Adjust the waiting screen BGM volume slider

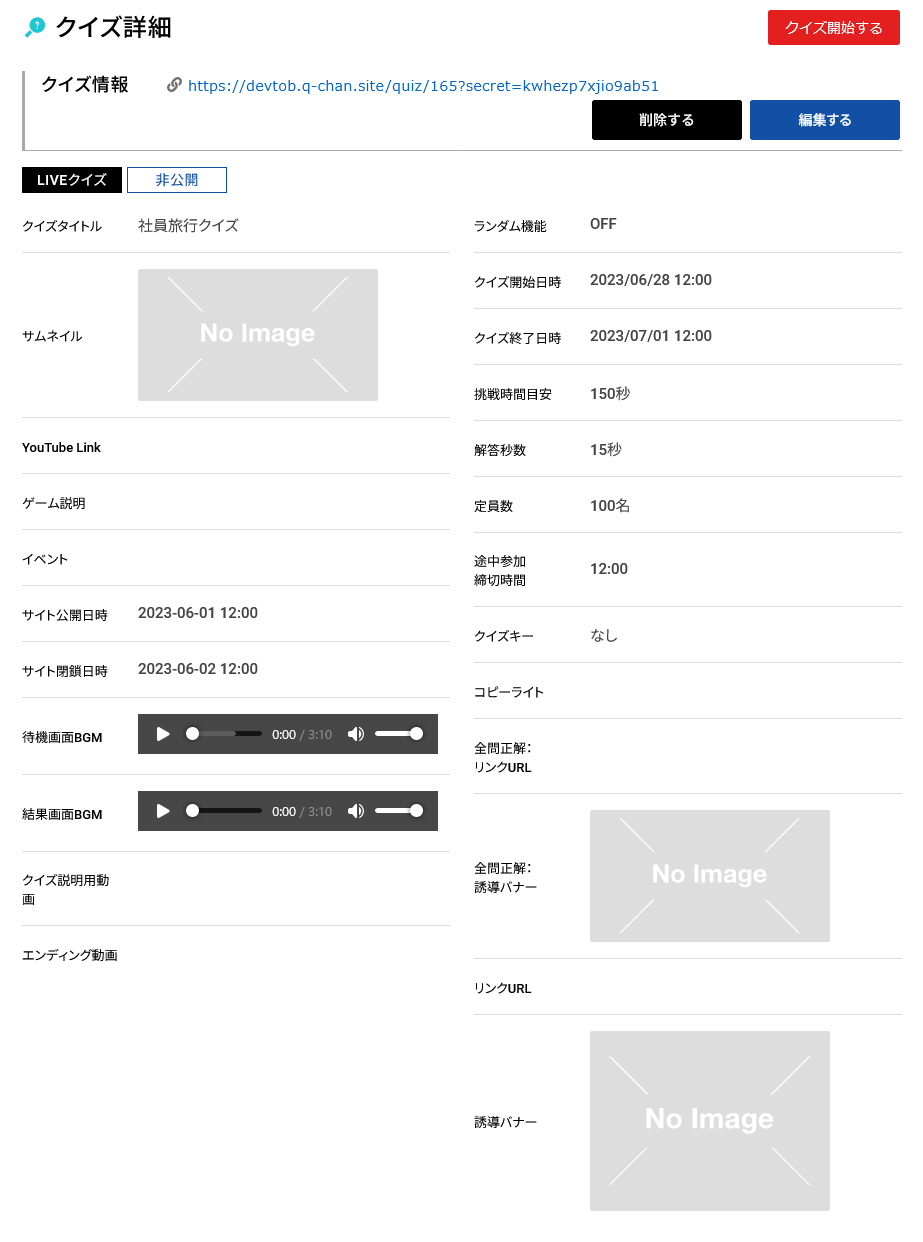[x=398, y=734]
